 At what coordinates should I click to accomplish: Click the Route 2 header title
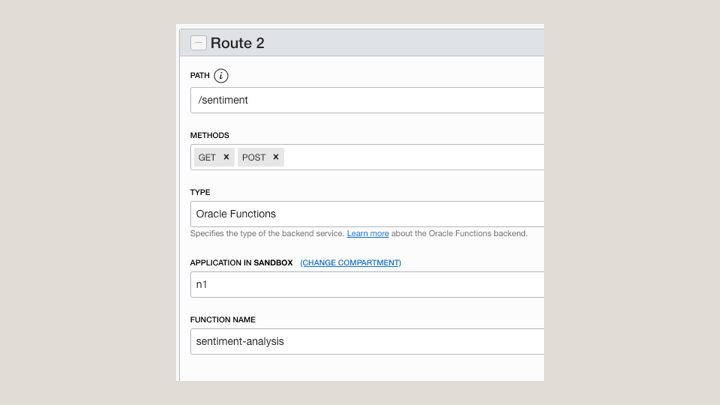237,43
